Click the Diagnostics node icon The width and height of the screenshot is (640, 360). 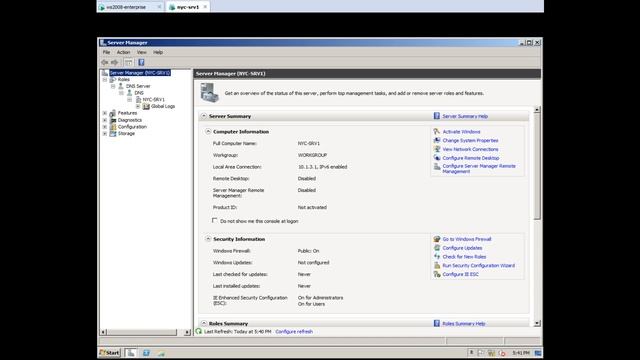pyautogui.click(x=113, y=120)
